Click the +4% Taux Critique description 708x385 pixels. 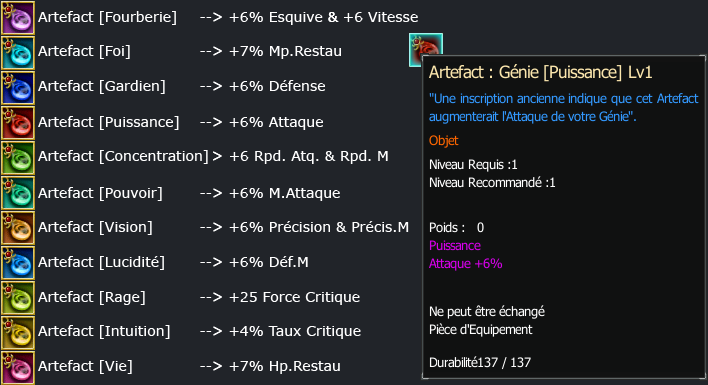point(295,331)
